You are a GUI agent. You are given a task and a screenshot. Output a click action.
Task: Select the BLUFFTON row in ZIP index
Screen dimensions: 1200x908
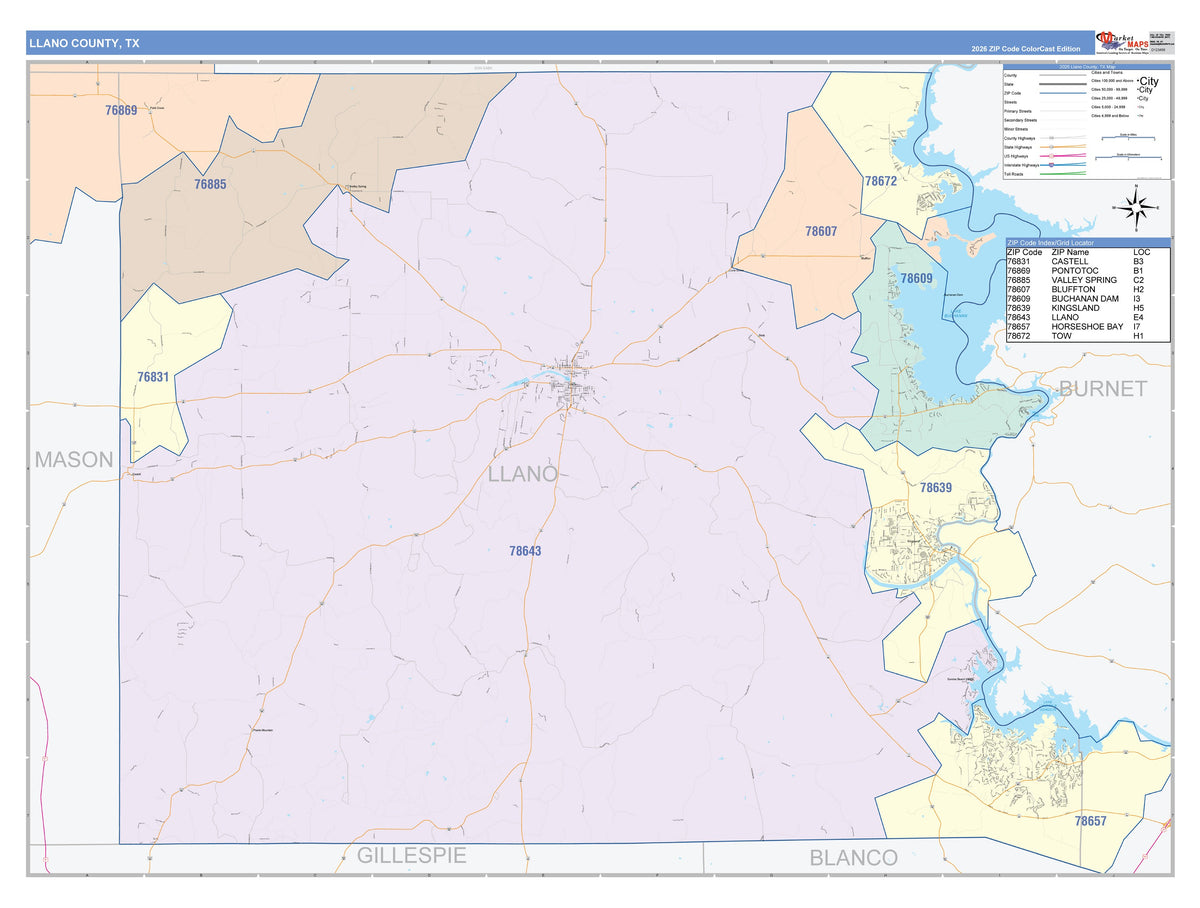pos(1087,289)
